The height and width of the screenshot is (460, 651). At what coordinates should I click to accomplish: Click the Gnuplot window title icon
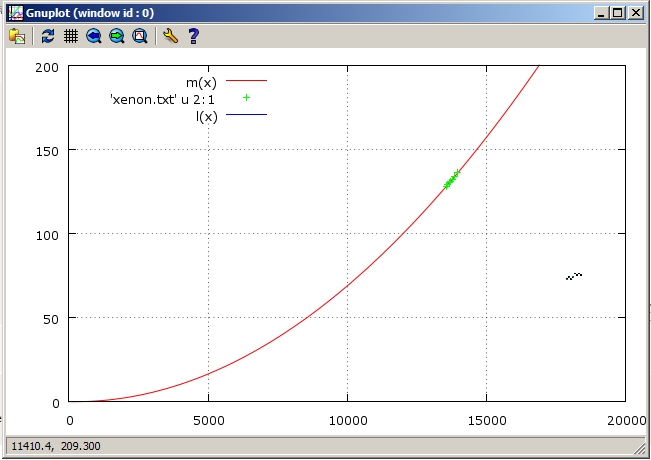pyautogui.click(x=16, y=13)
